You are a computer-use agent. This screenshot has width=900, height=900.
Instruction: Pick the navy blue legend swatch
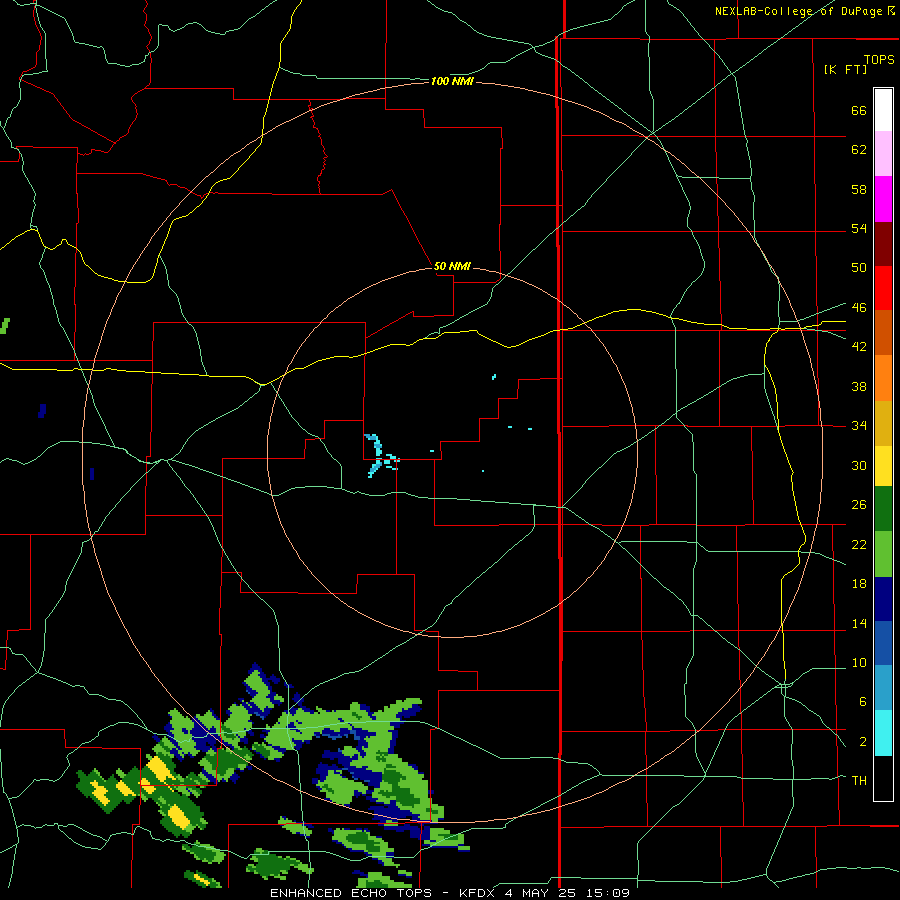[x=883, y=599]
